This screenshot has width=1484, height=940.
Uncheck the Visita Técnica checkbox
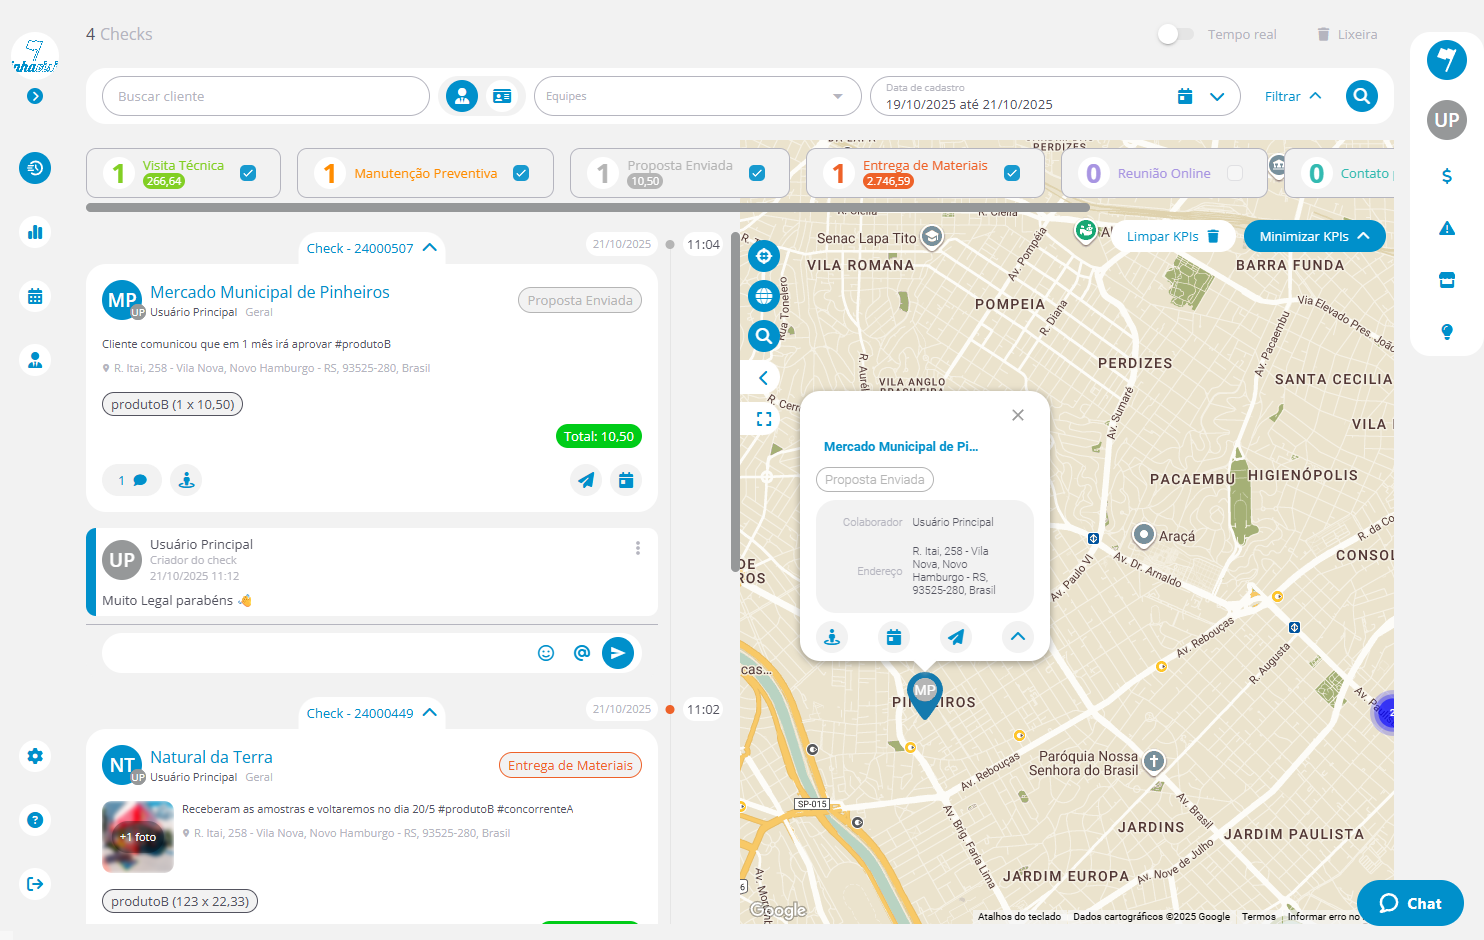click(248, 173)
